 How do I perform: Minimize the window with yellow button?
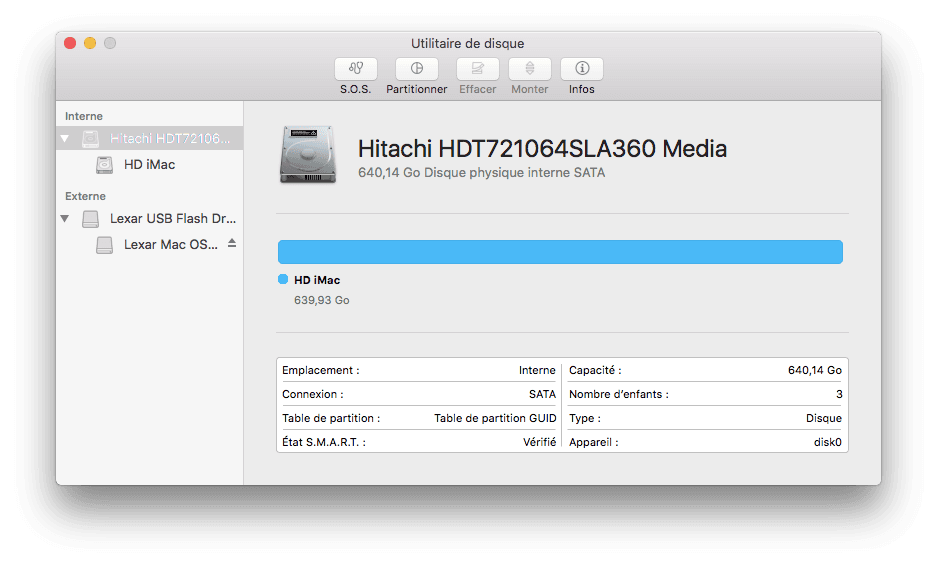click(x=90, y=43)
